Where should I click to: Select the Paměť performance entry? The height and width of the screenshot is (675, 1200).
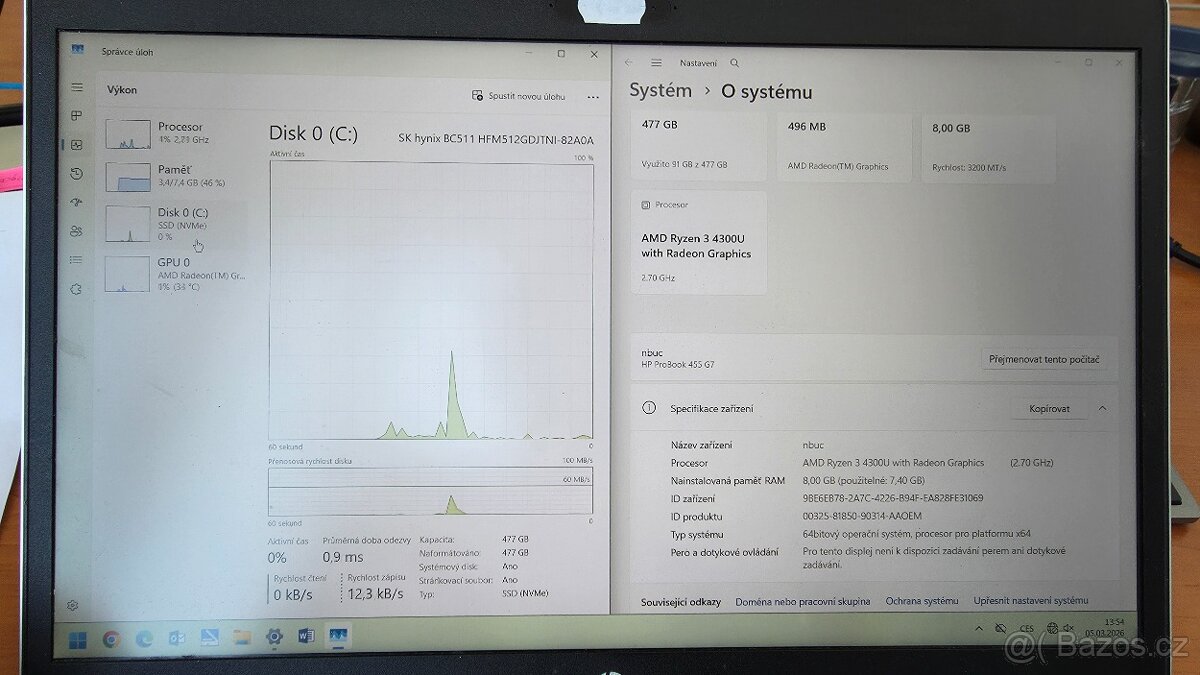[176, 176]
